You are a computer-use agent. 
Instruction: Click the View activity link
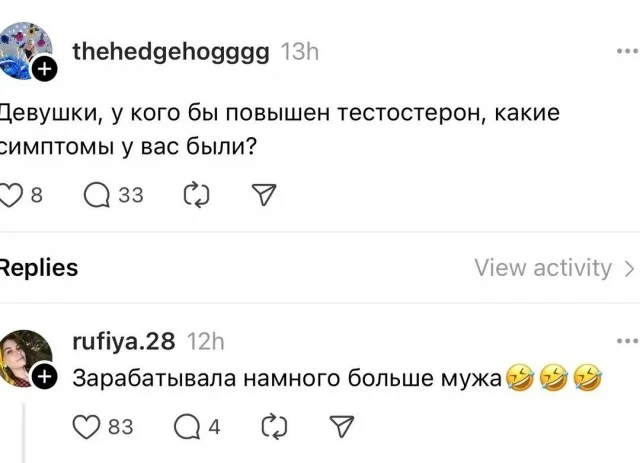(x=543, y=268)
